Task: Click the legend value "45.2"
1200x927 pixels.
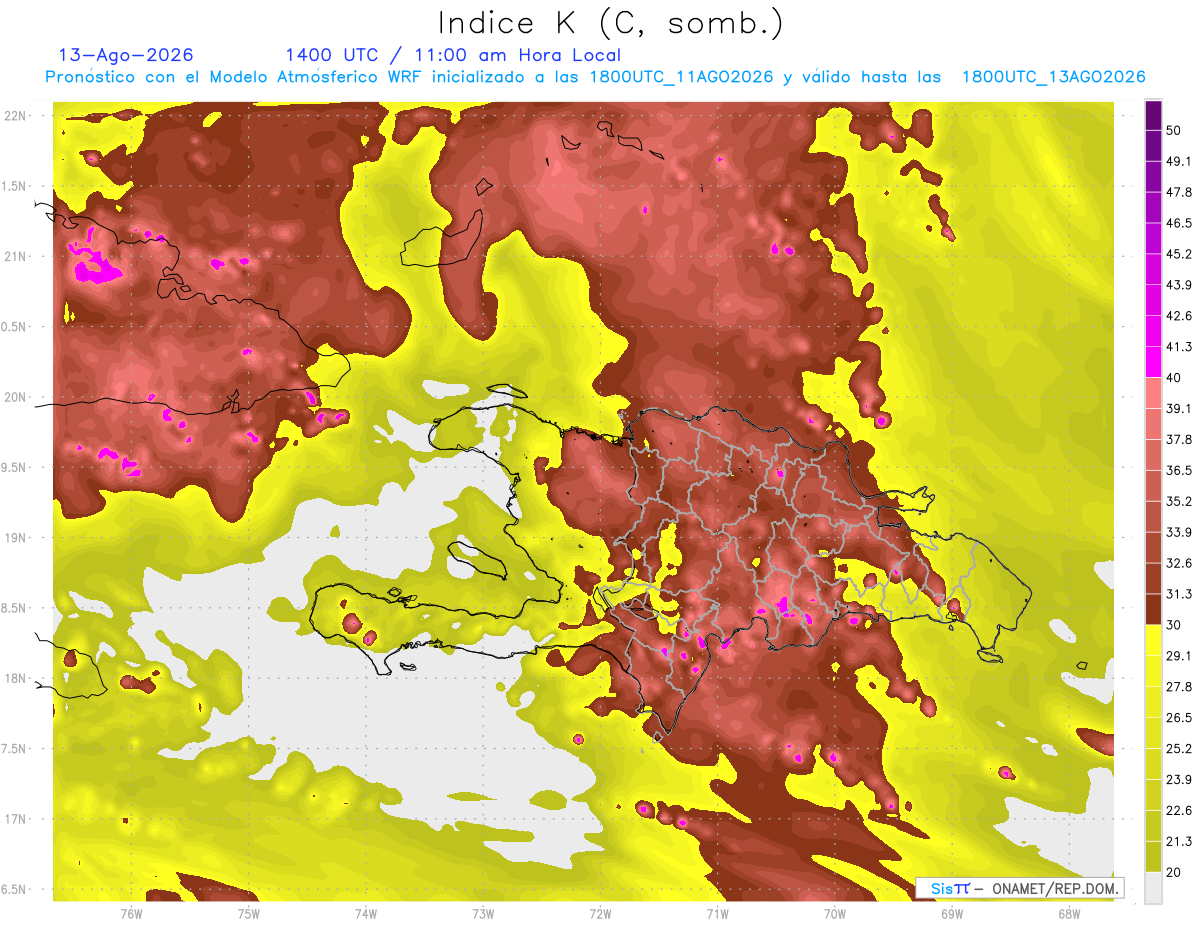Action: [x=1179, y=254]
